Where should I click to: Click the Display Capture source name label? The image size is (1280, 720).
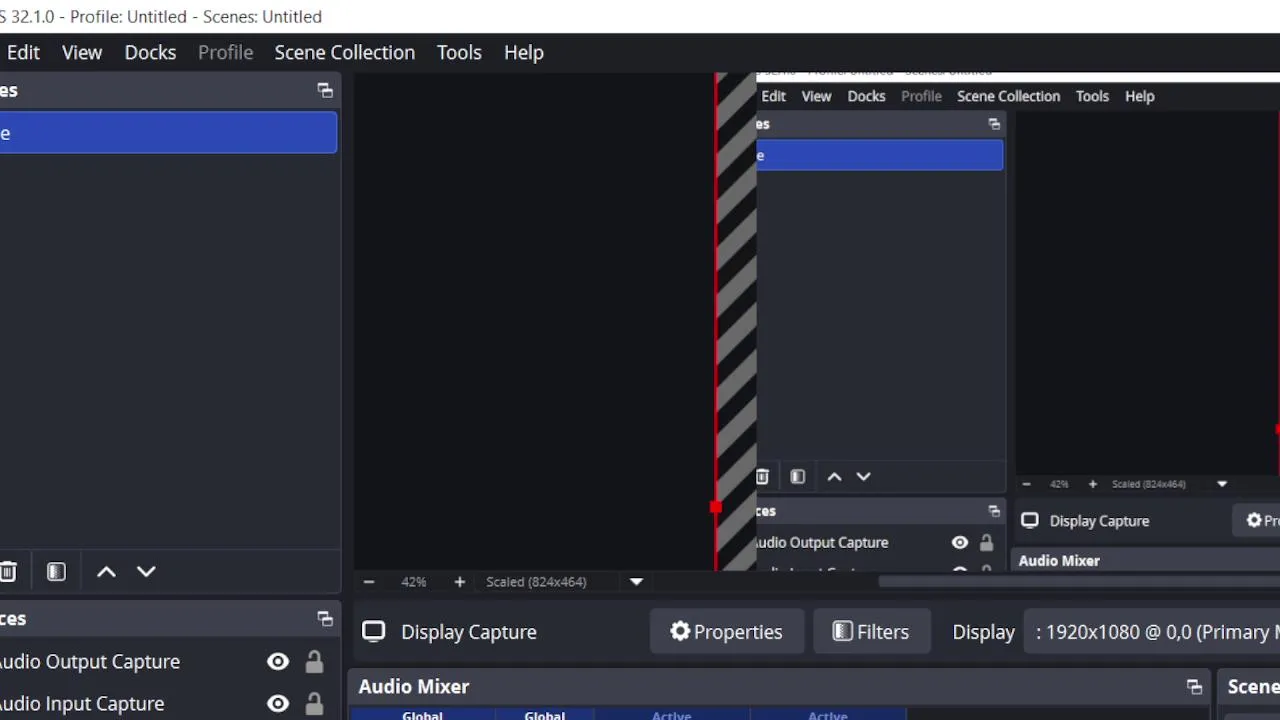point(469,632)
